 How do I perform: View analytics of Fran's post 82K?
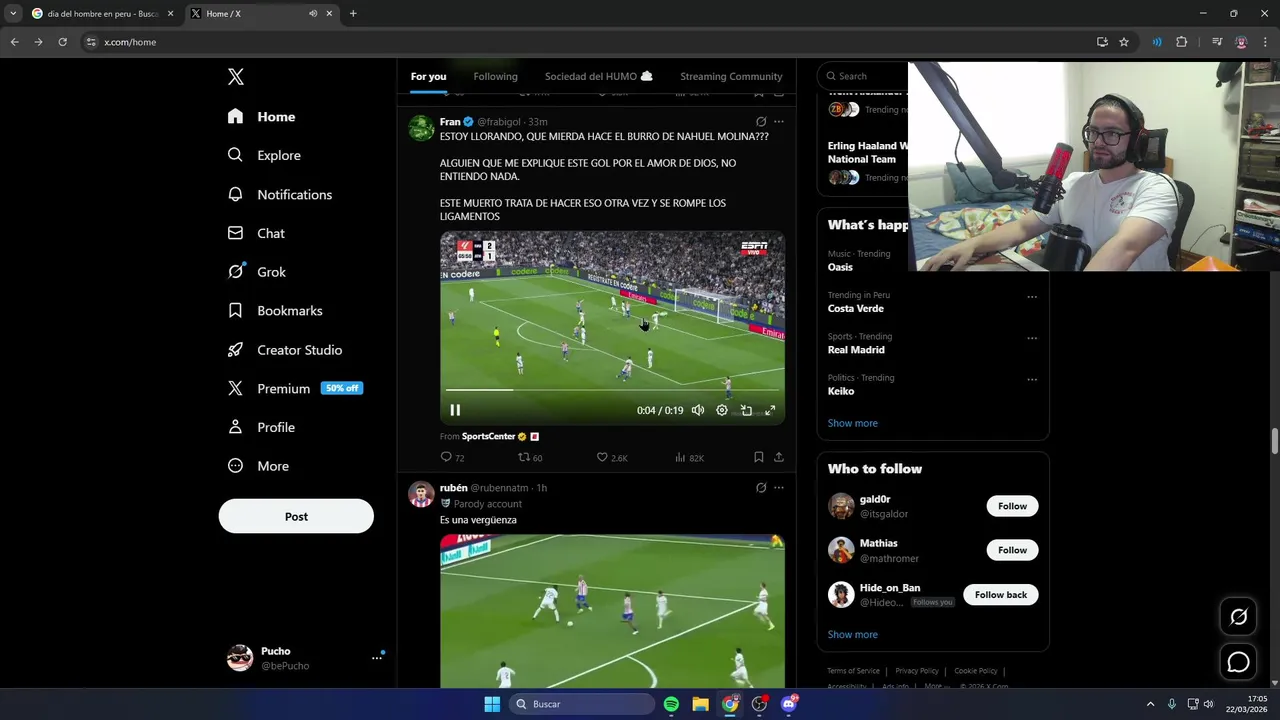pos(689,457)
